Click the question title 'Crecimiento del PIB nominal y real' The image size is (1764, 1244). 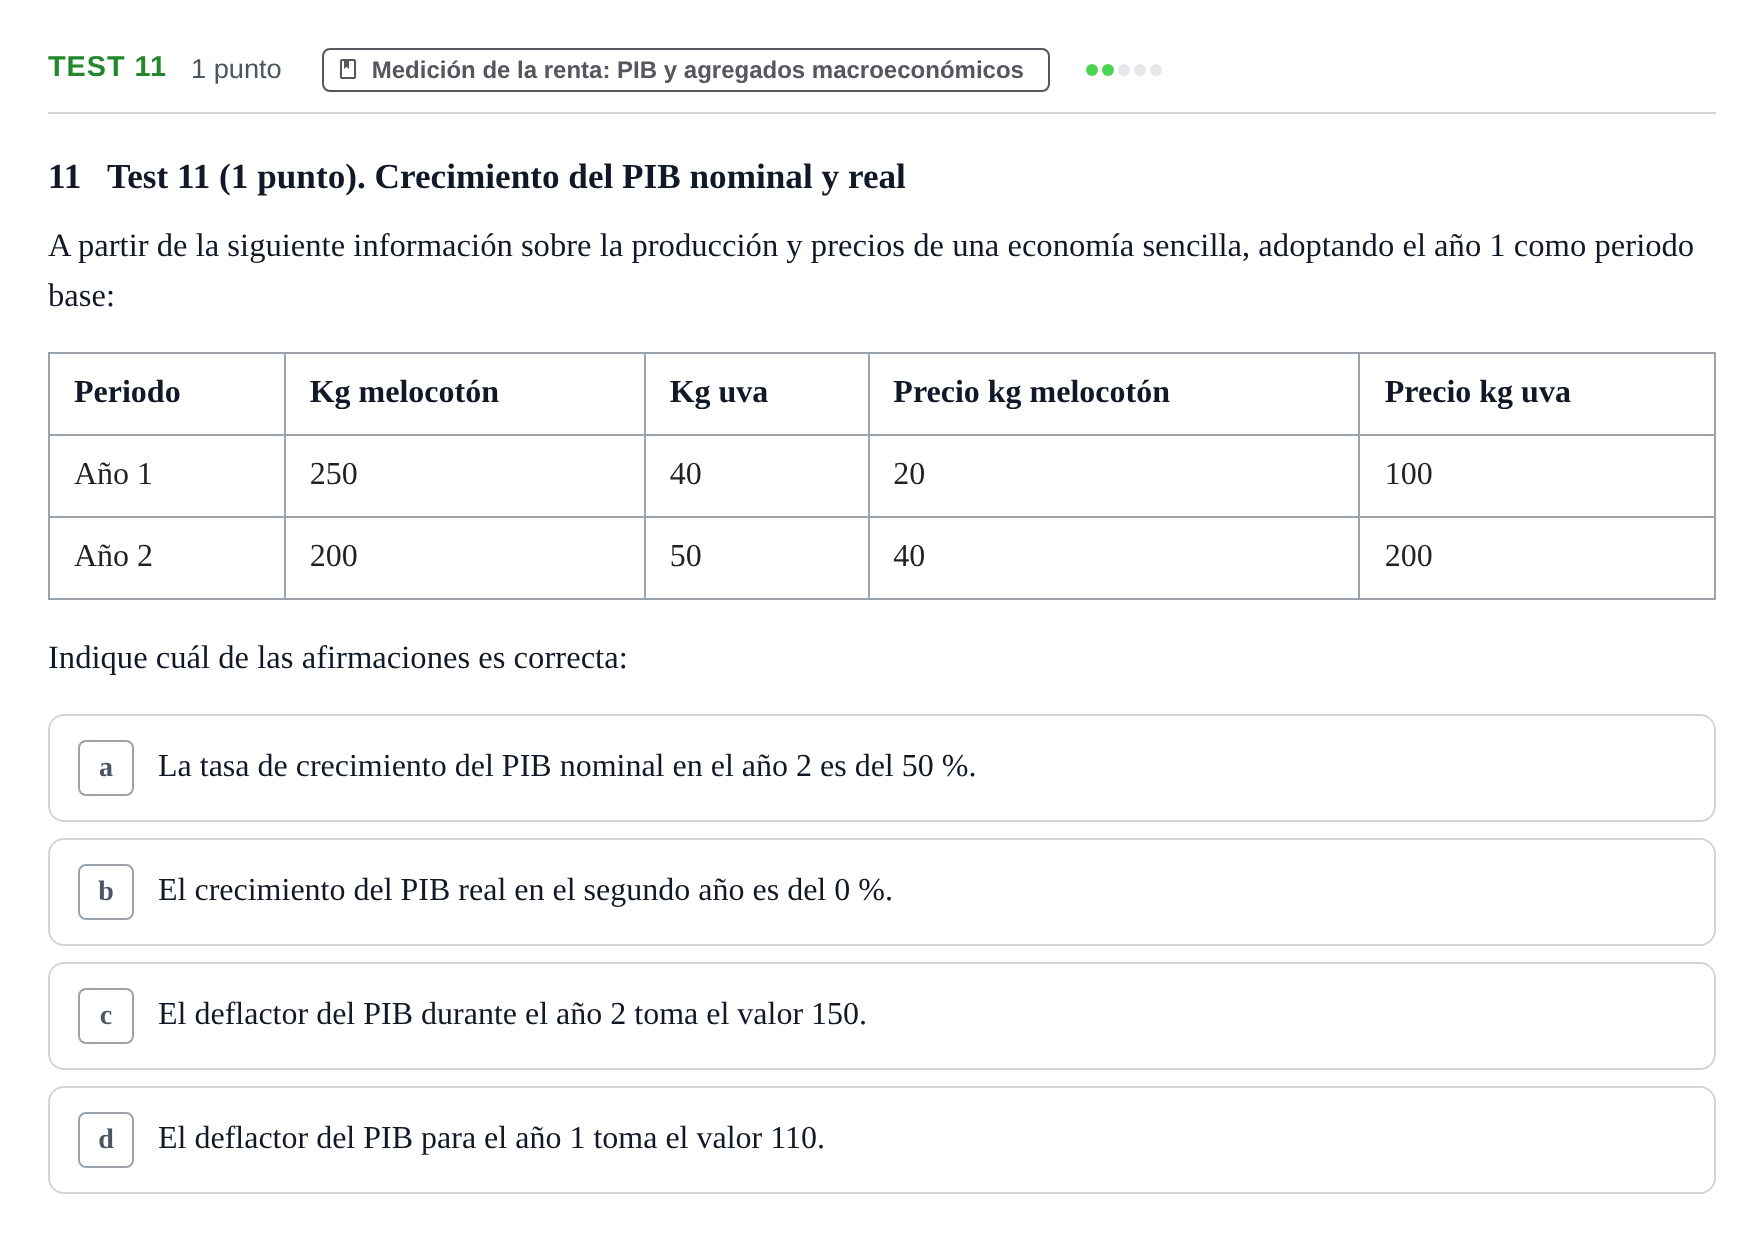tap(640, 177)
